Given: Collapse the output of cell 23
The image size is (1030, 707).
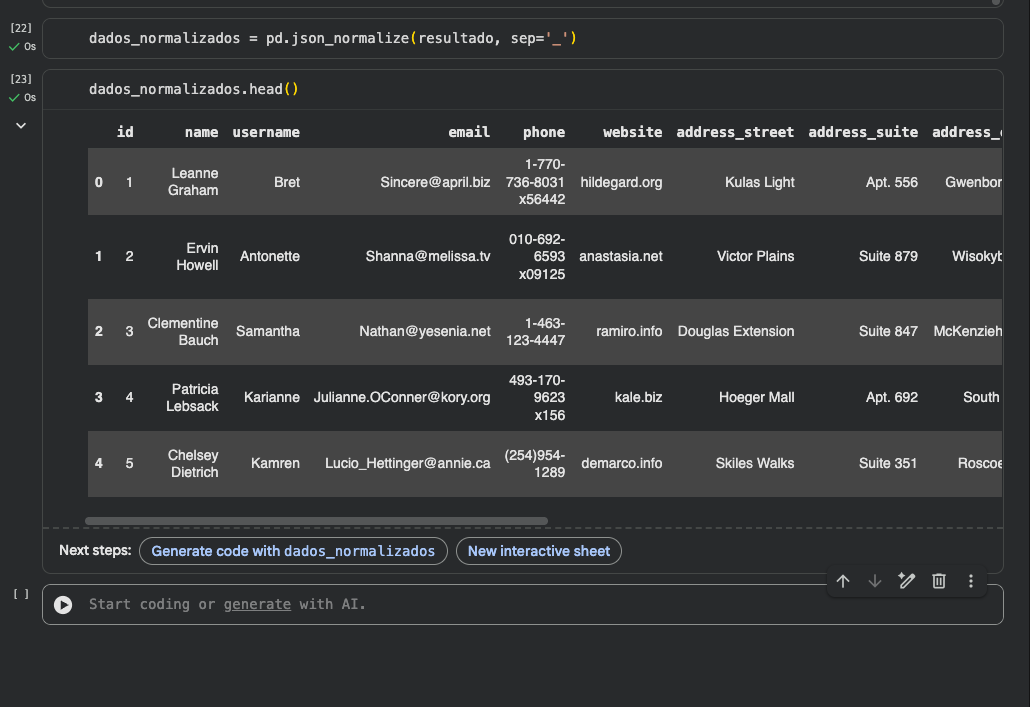Looking at the screenshot, I should (21, 125).
